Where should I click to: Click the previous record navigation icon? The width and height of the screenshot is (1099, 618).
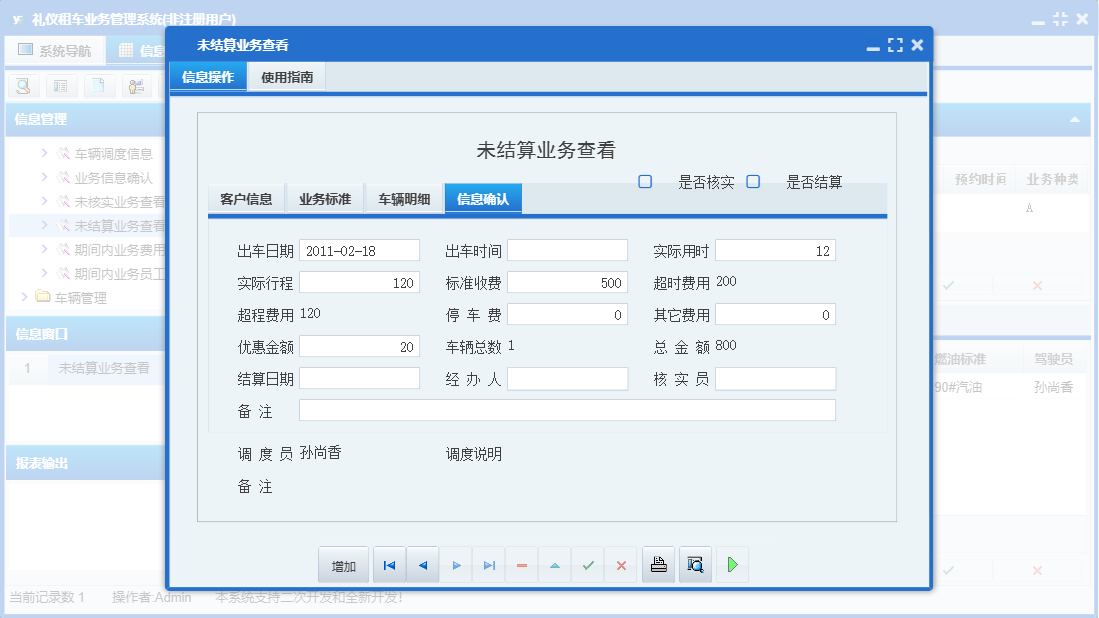pyautogui.click(x=422, y=564)
